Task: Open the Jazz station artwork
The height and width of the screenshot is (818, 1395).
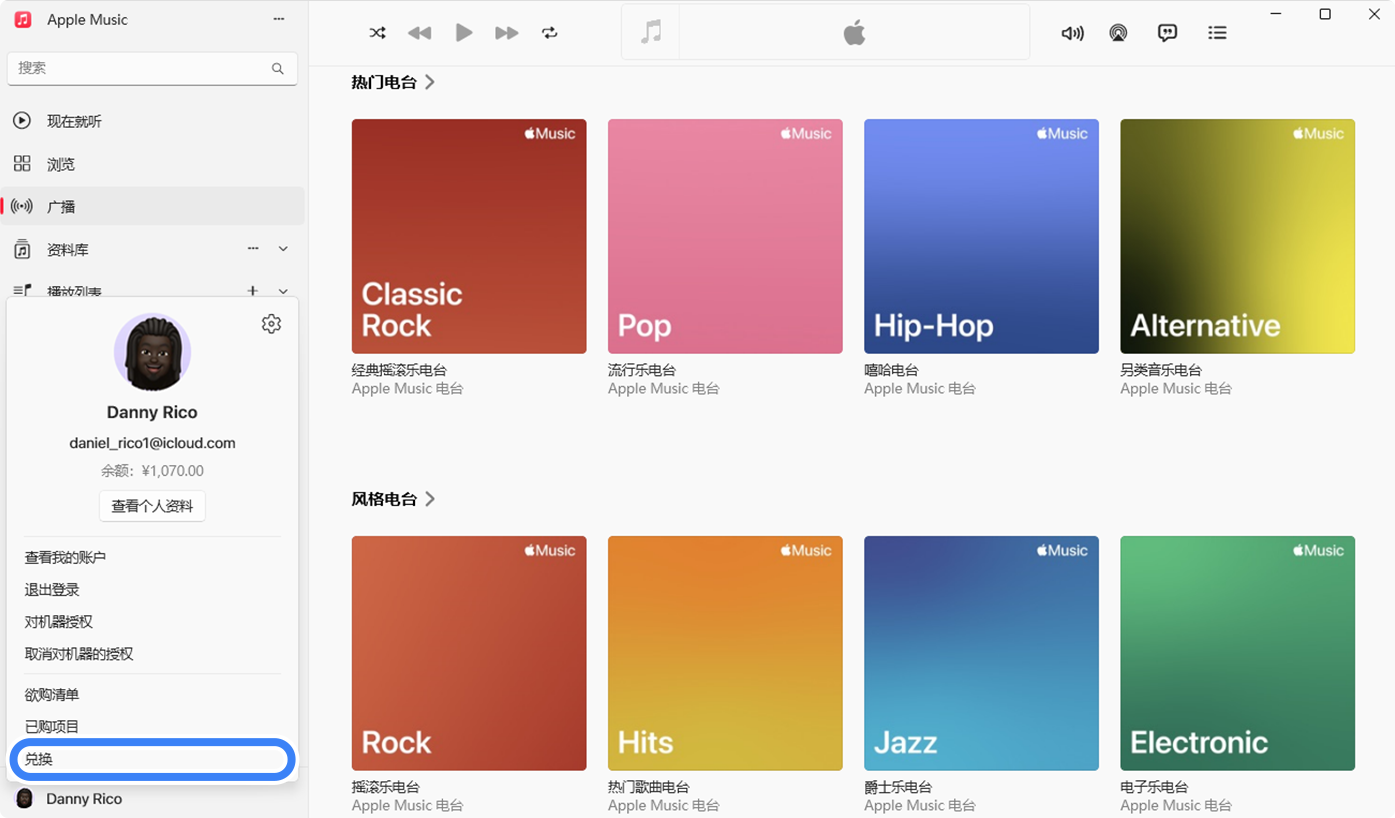Action: (x=981, y=653)
